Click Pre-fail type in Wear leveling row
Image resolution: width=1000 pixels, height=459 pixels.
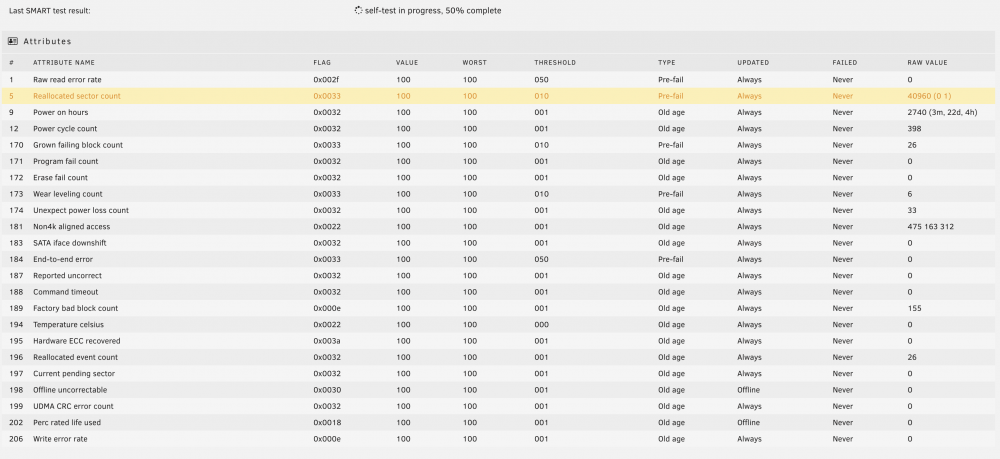[671, 194]
